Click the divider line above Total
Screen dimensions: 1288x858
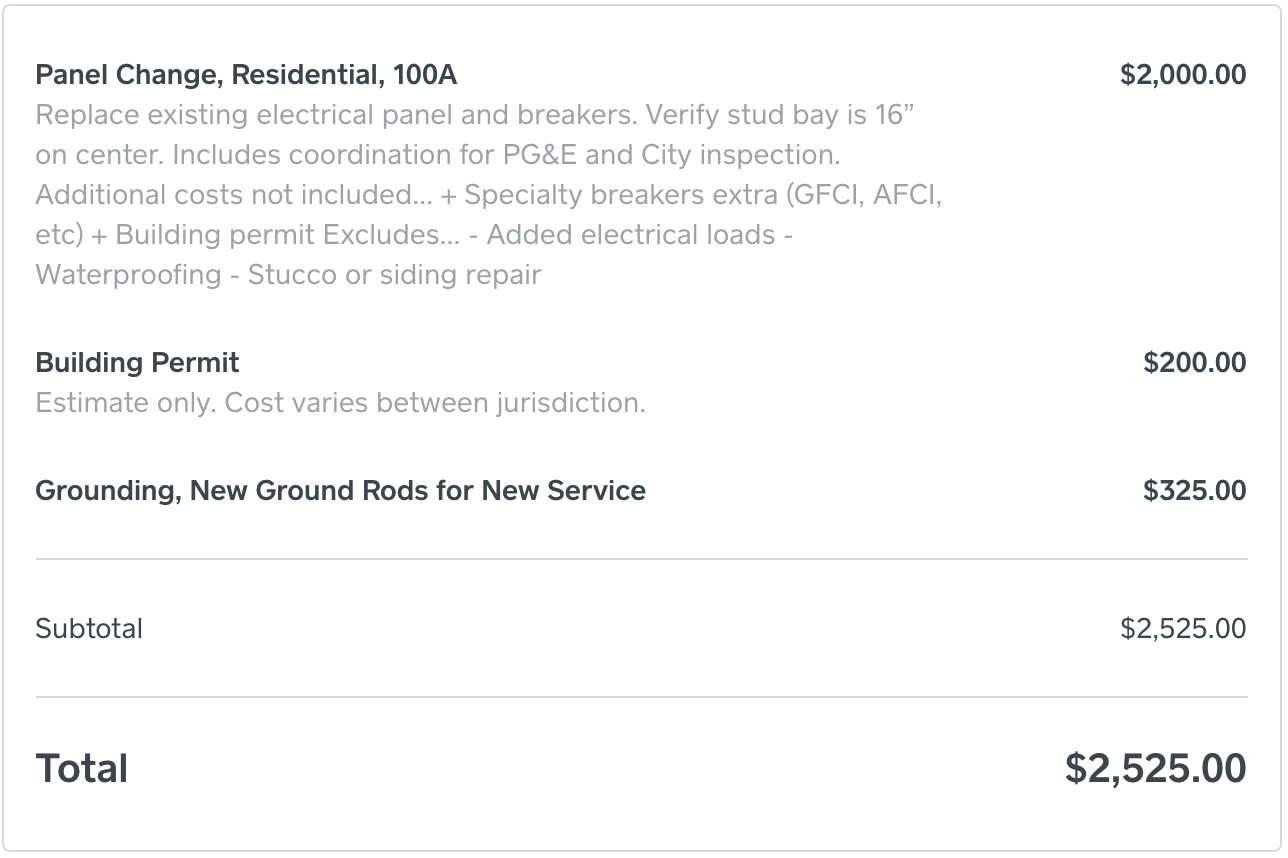pyautogui.click(x=641, y=697)
